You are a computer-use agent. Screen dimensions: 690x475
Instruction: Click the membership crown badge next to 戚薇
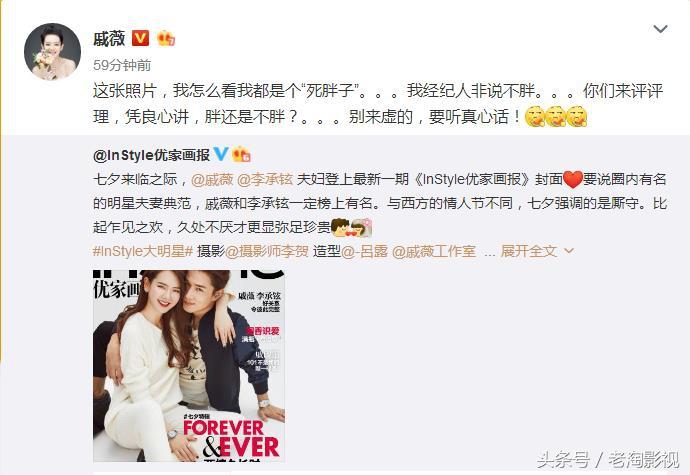[x=166, y=38]
